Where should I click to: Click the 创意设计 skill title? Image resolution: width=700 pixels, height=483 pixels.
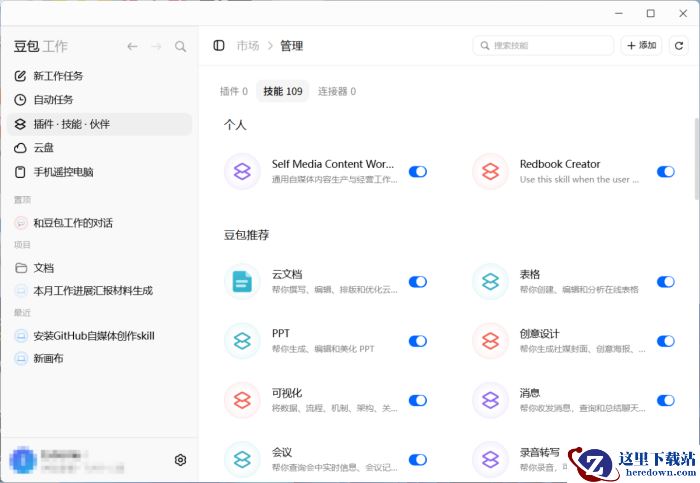pos(539,333)
